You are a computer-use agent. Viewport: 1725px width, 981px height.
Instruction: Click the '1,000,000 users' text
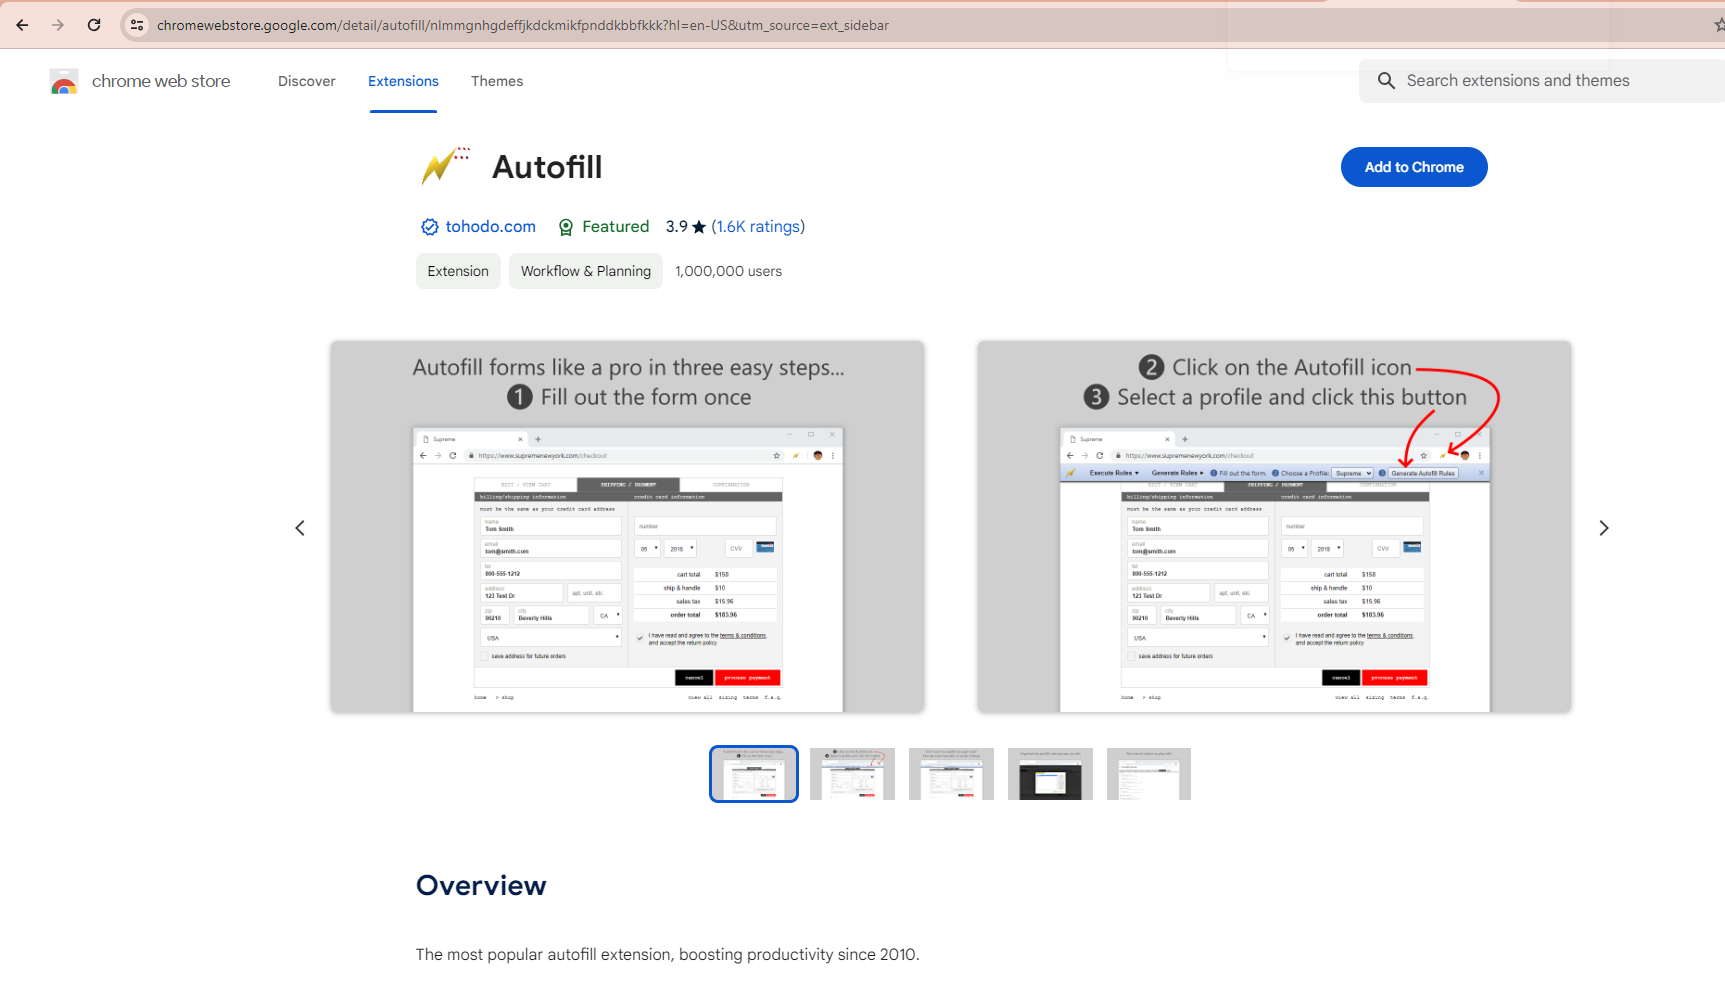click(729, 271)
